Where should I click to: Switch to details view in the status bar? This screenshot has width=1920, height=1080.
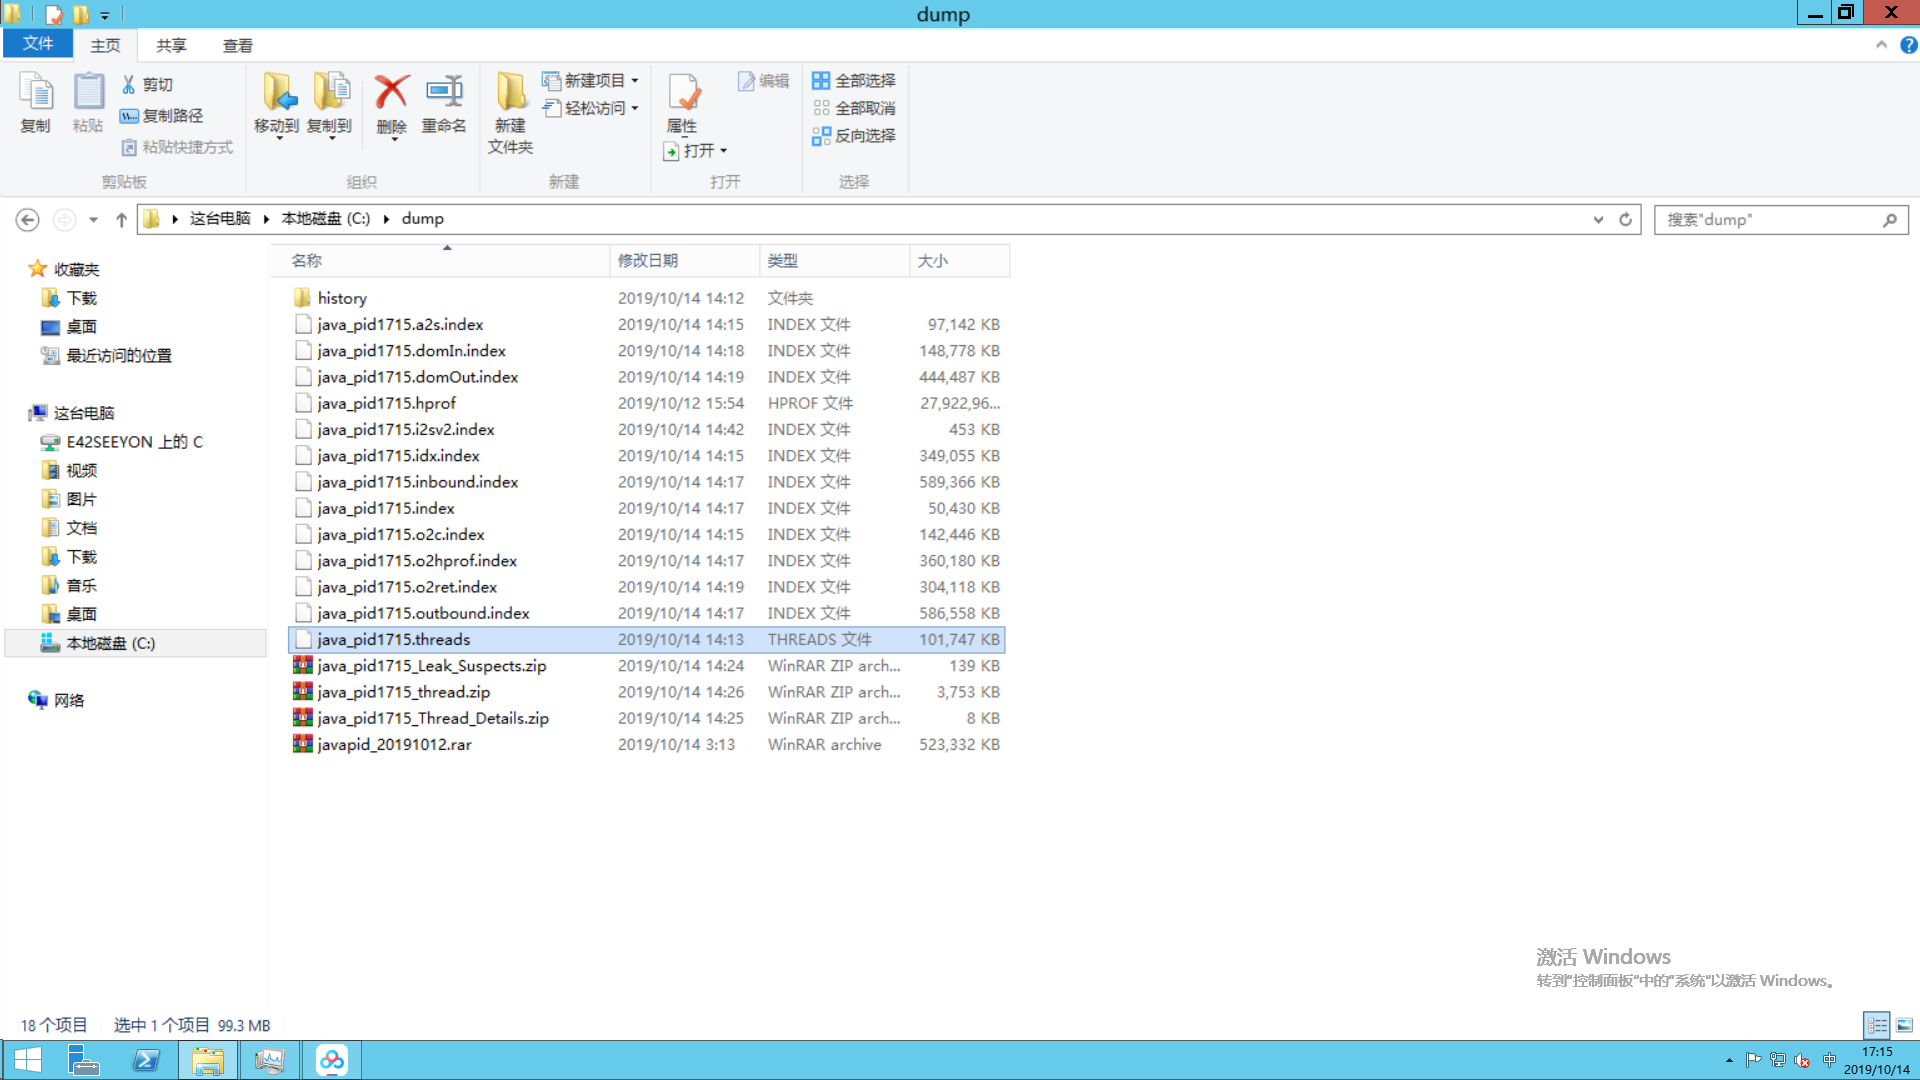click(1877, 1026)
